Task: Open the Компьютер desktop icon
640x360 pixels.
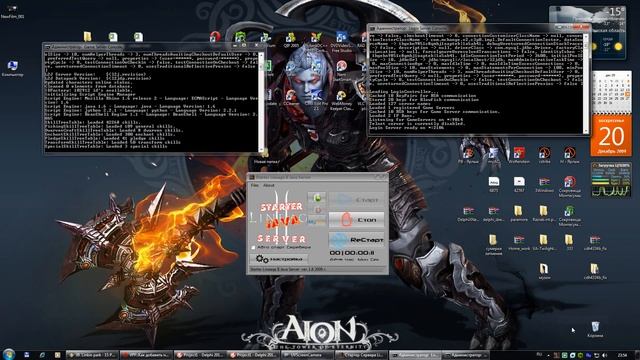Action: pyautogui.click(x=12, y=69)
